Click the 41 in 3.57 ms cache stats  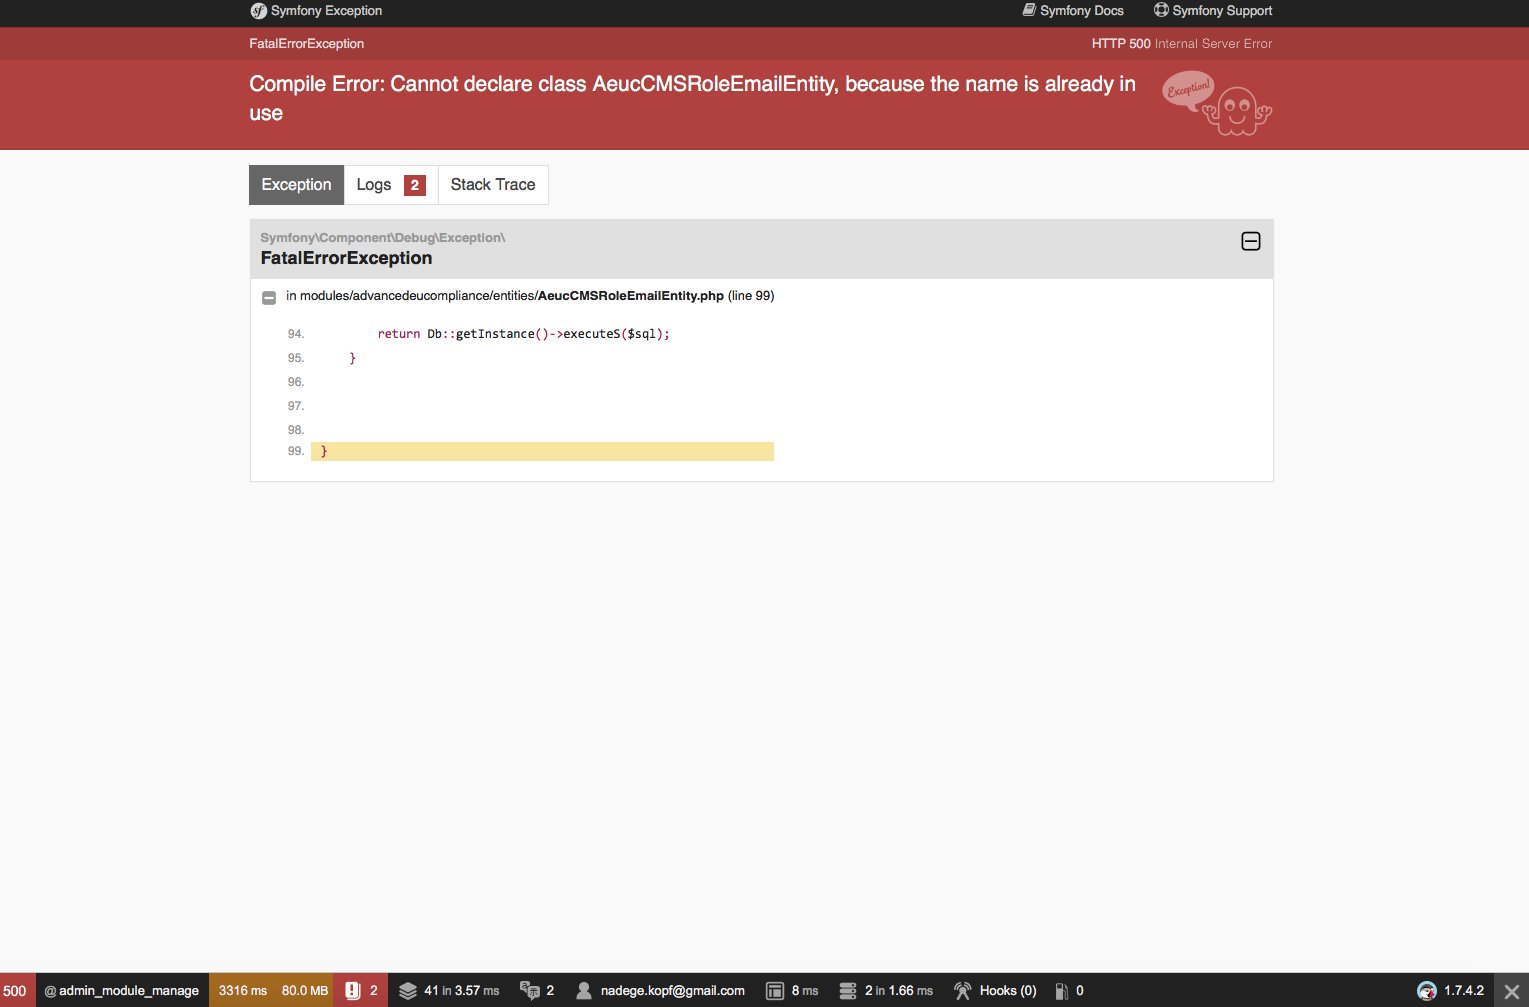tap(461, 991)
